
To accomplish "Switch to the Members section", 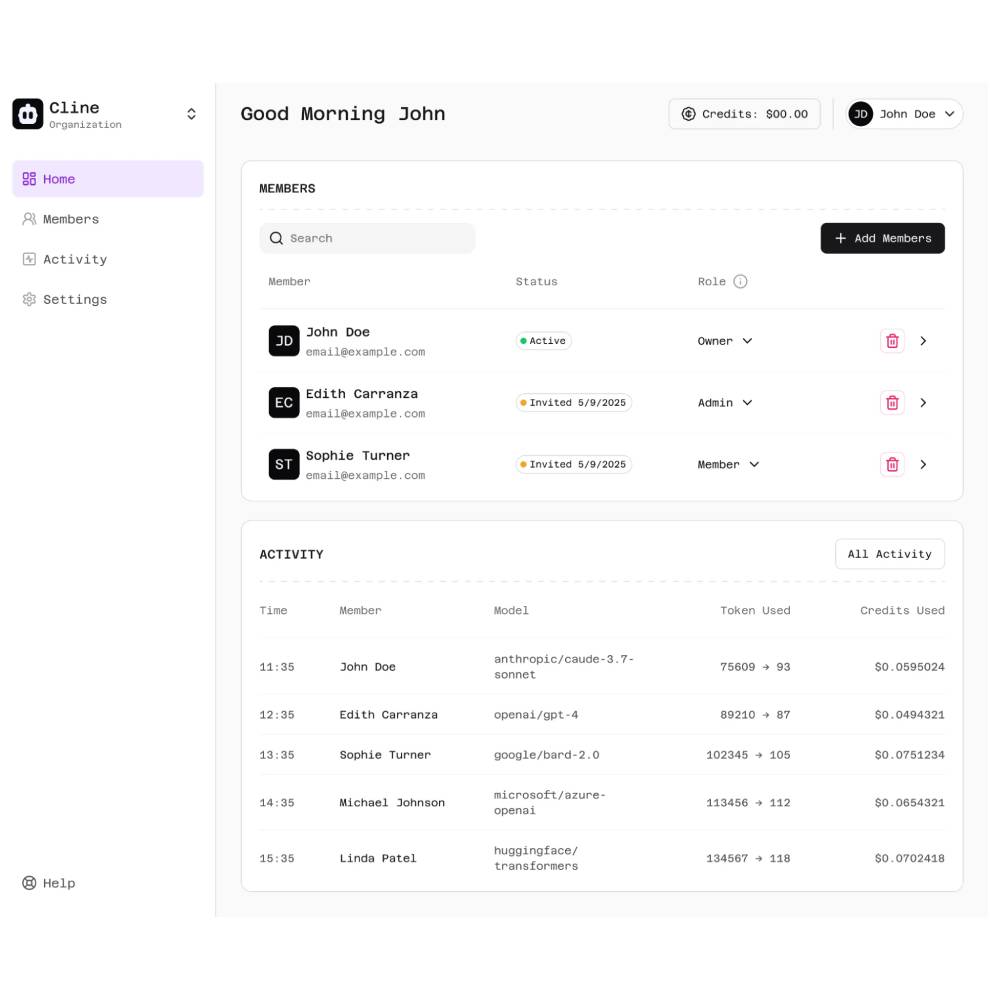I will click(x=73, y=219).
